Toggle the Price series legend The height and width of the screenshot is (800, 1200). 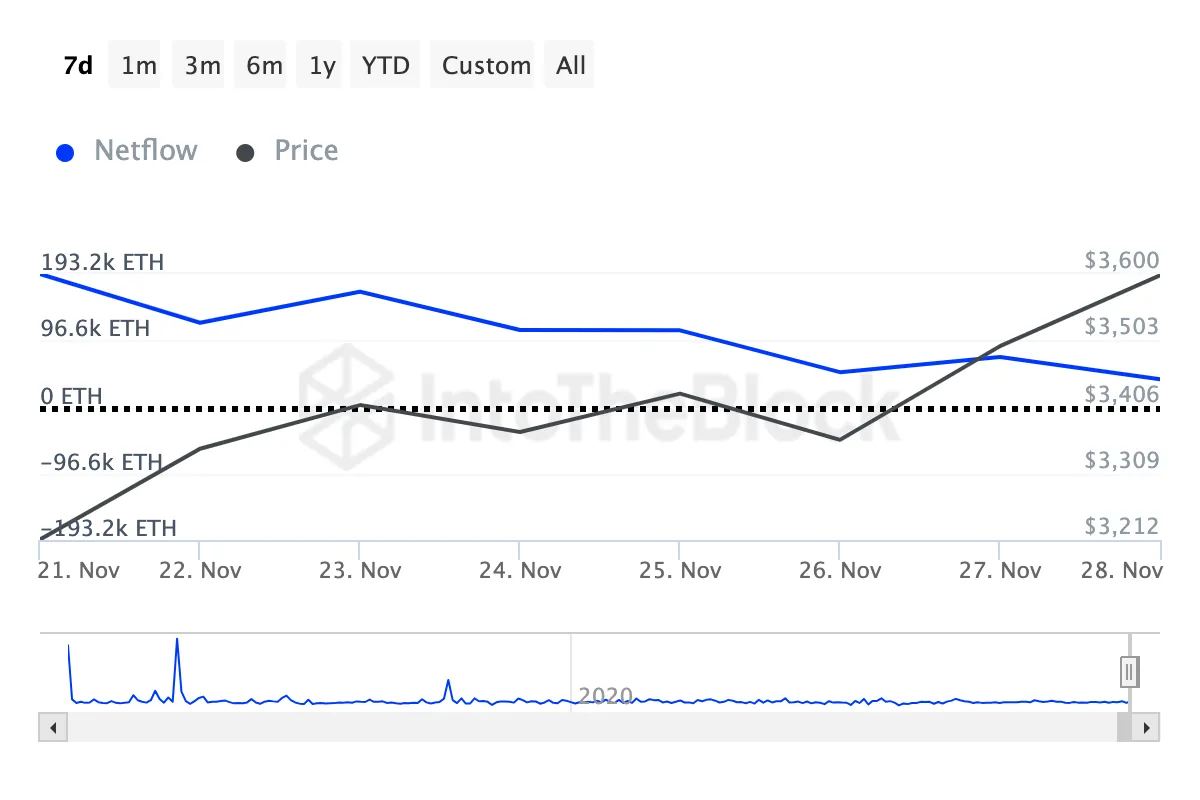coord(306,151)
